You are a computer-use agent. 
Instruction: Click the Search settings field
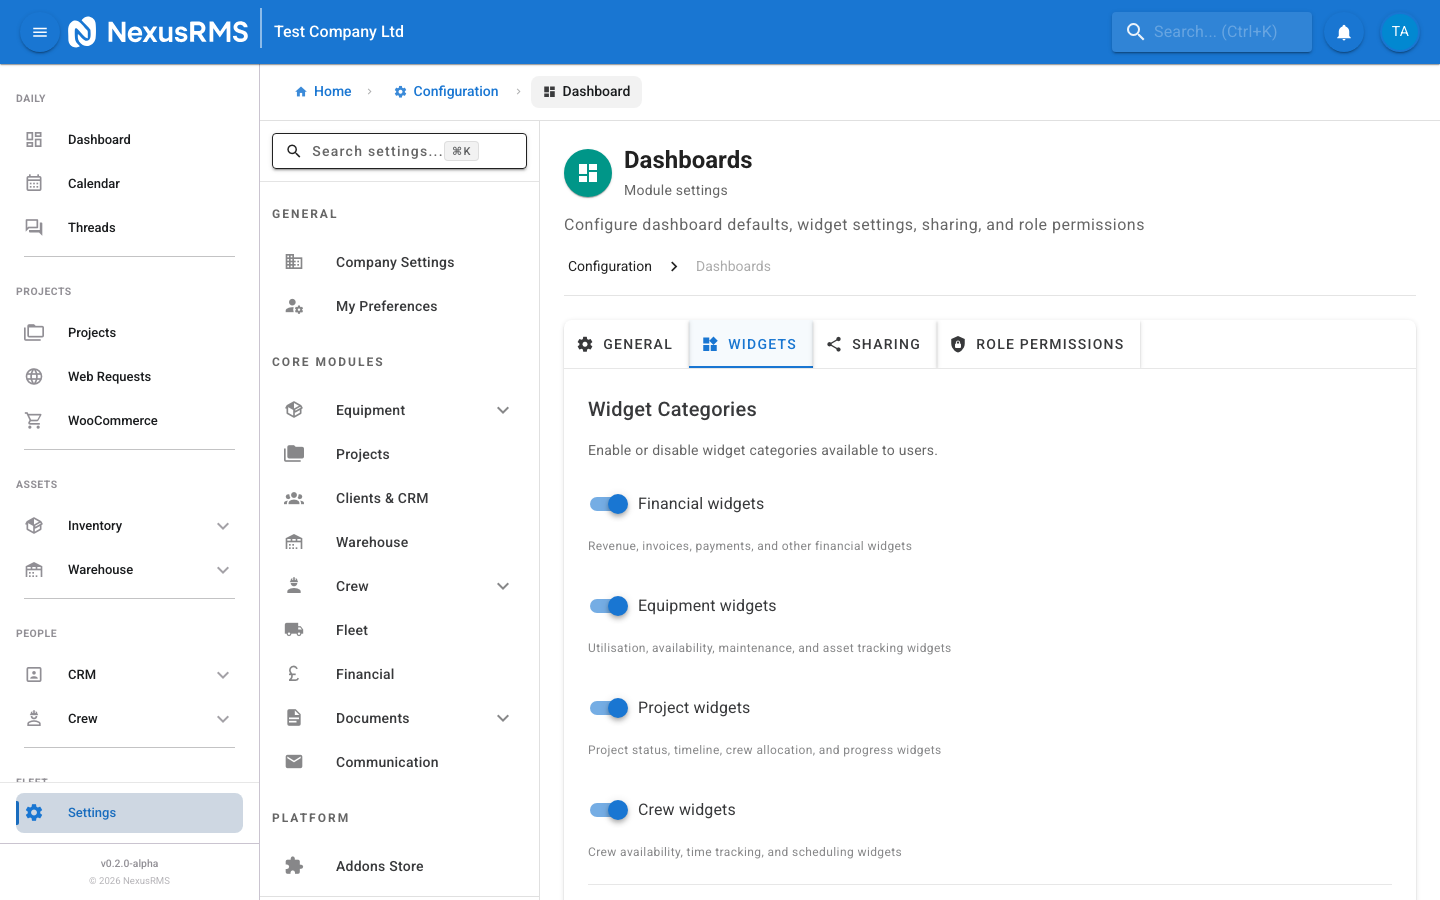coord(399,151)
